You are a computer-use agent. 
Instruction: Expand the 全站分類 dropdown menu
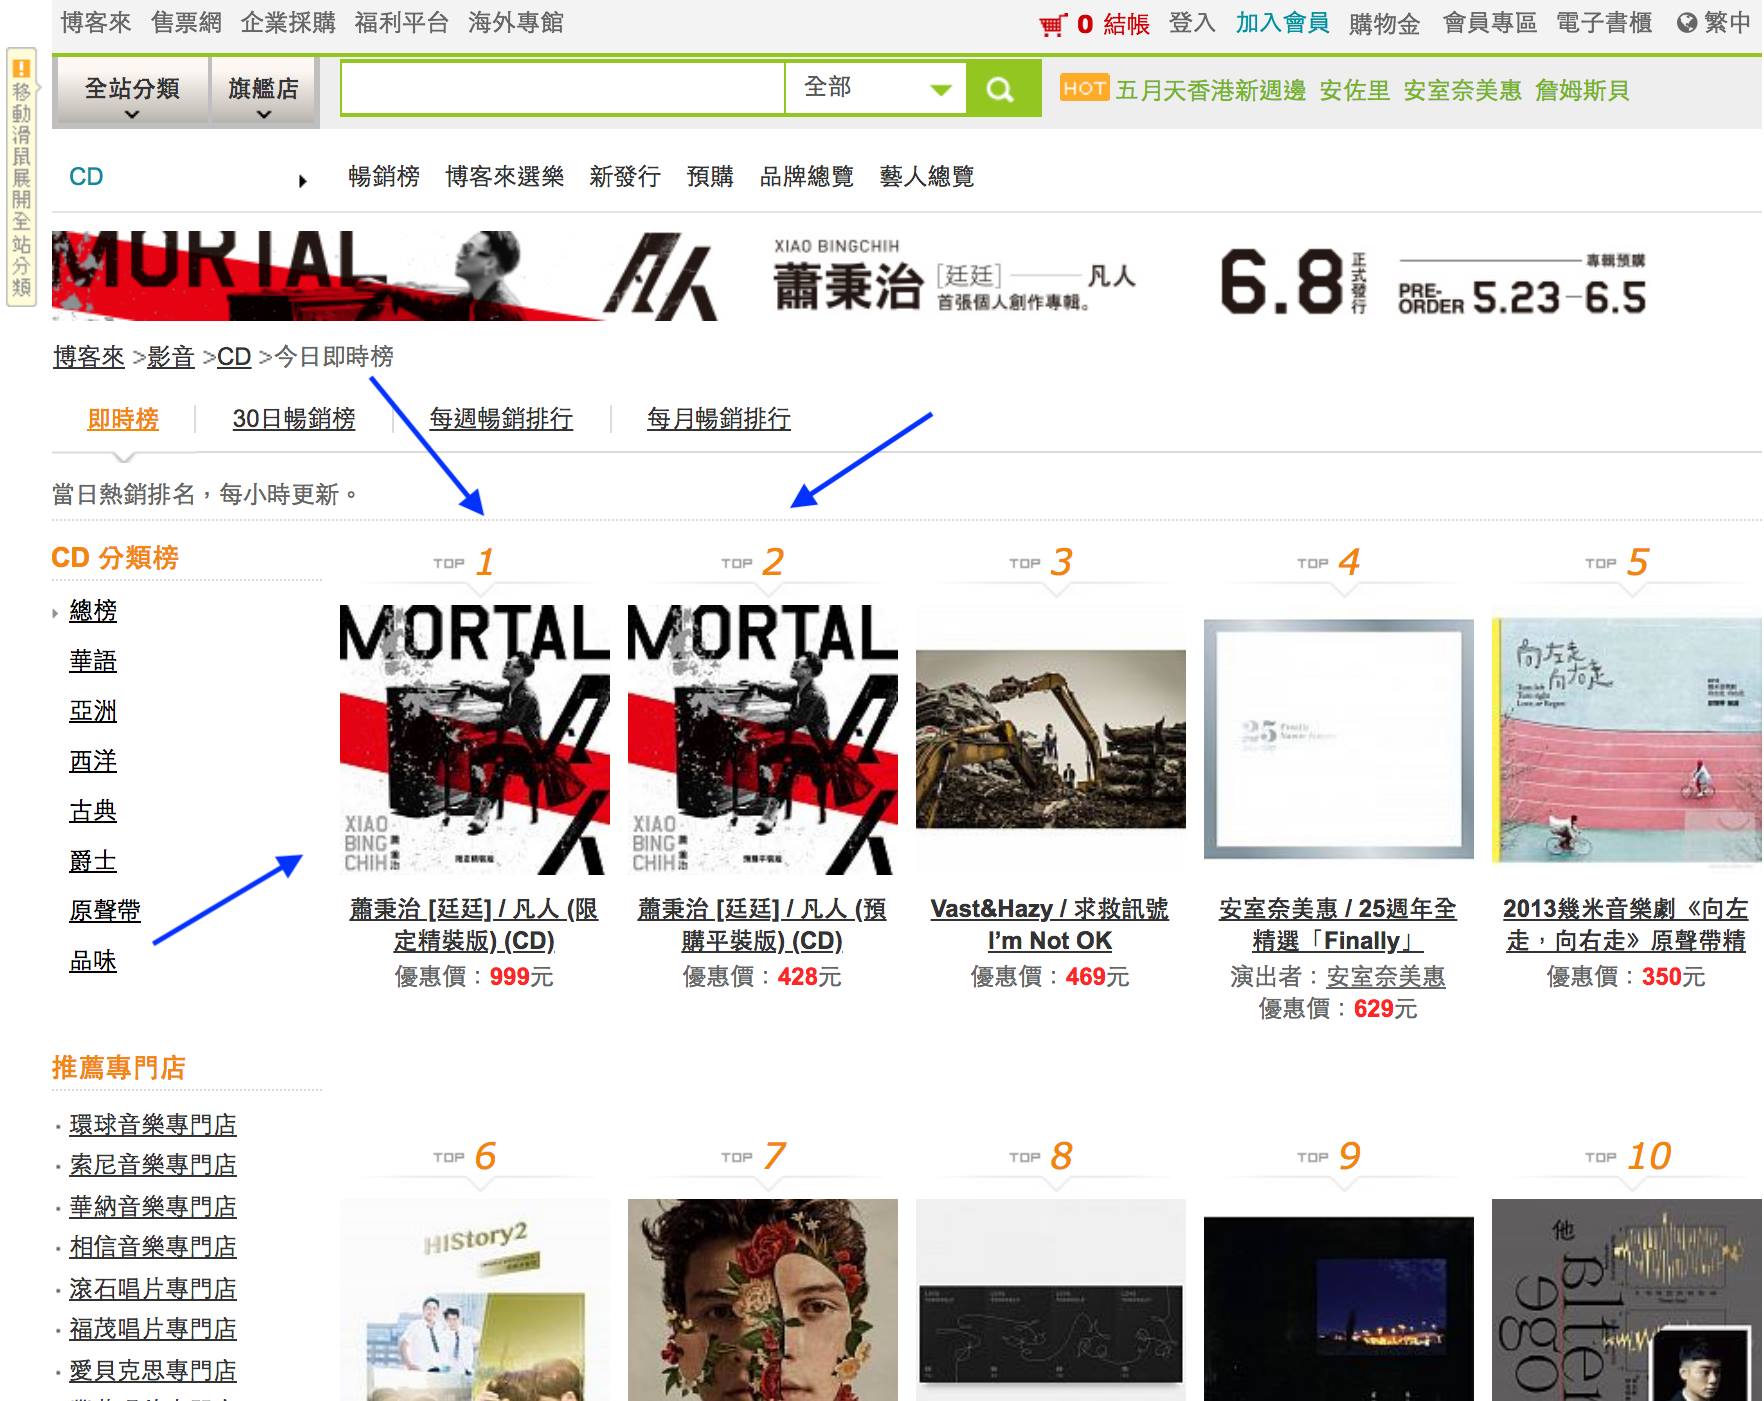click(132, 91)
